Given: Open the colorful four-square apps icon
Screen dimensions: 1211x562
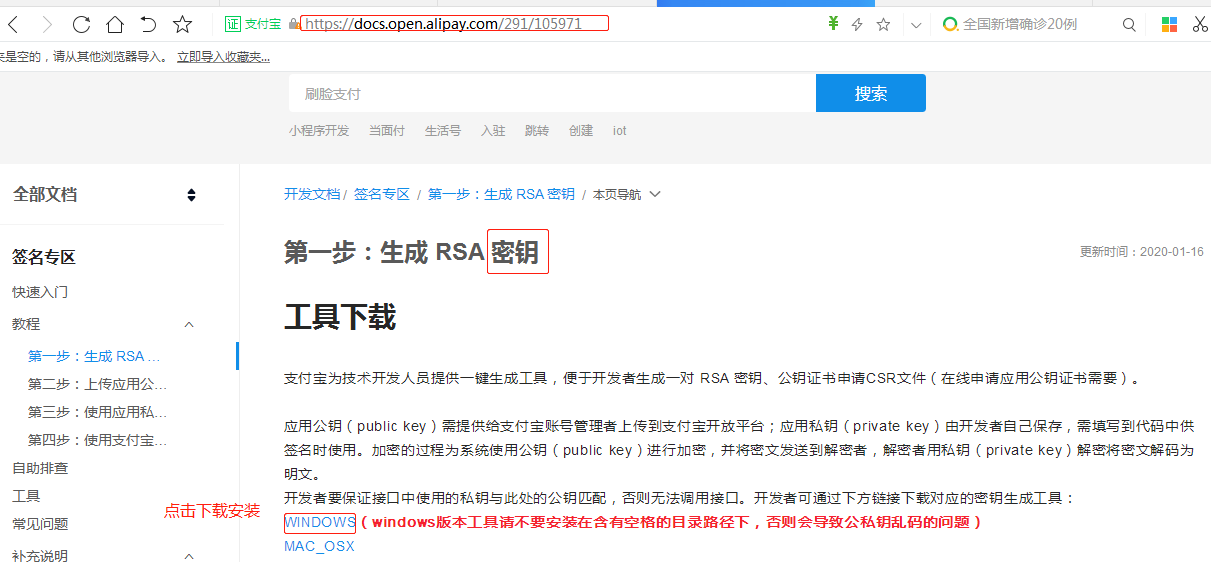Looking at the screenshot, I should click(x=1169, y=24).
